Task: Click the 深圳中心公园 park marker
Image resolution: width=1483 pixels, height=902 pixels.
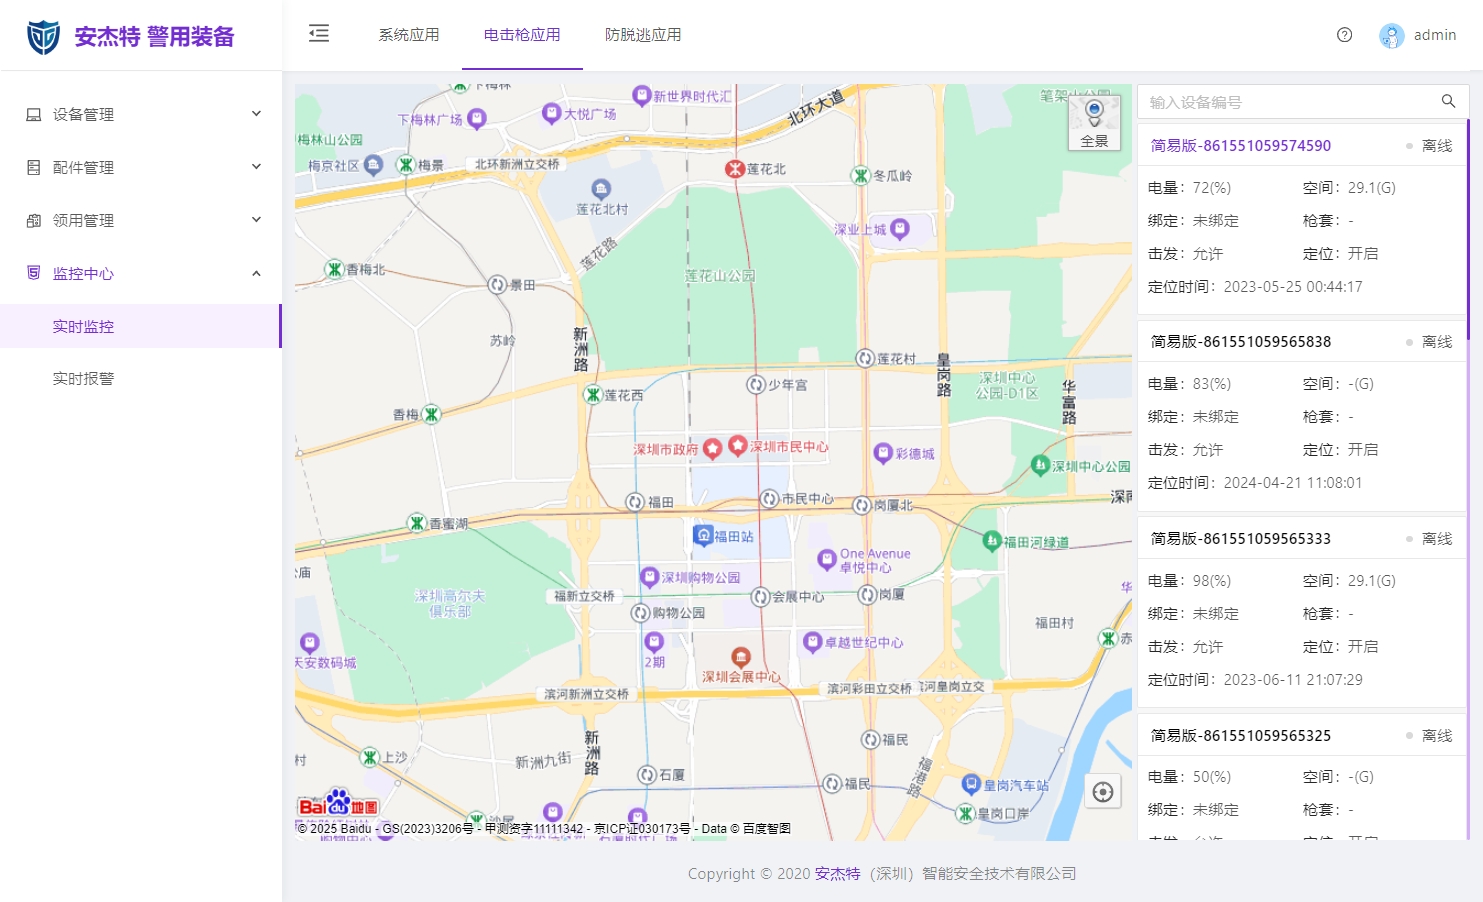Action: [1040, 465]
